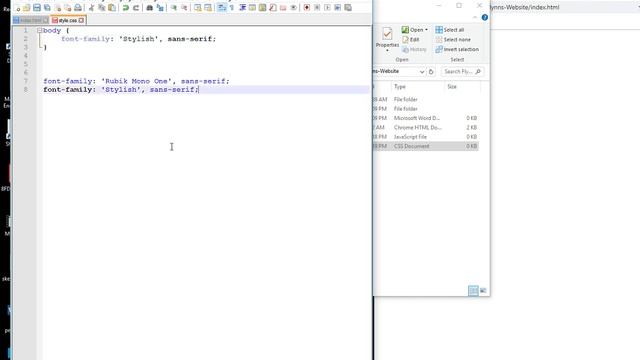Switch Explorer to Large icons view

click(x=483, y=291)
